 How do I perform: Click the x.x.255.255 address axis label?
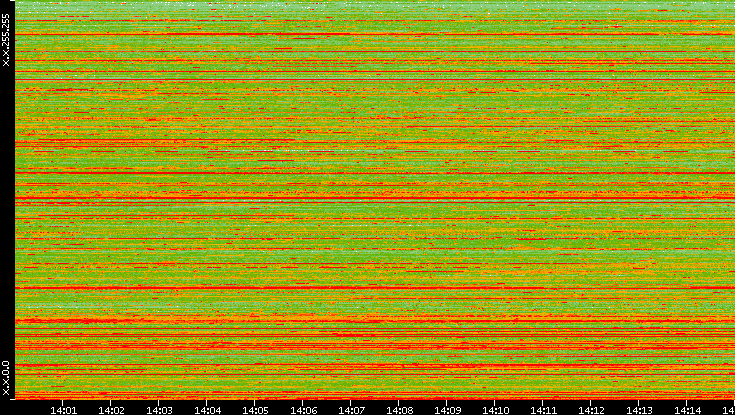pos(6,40)
